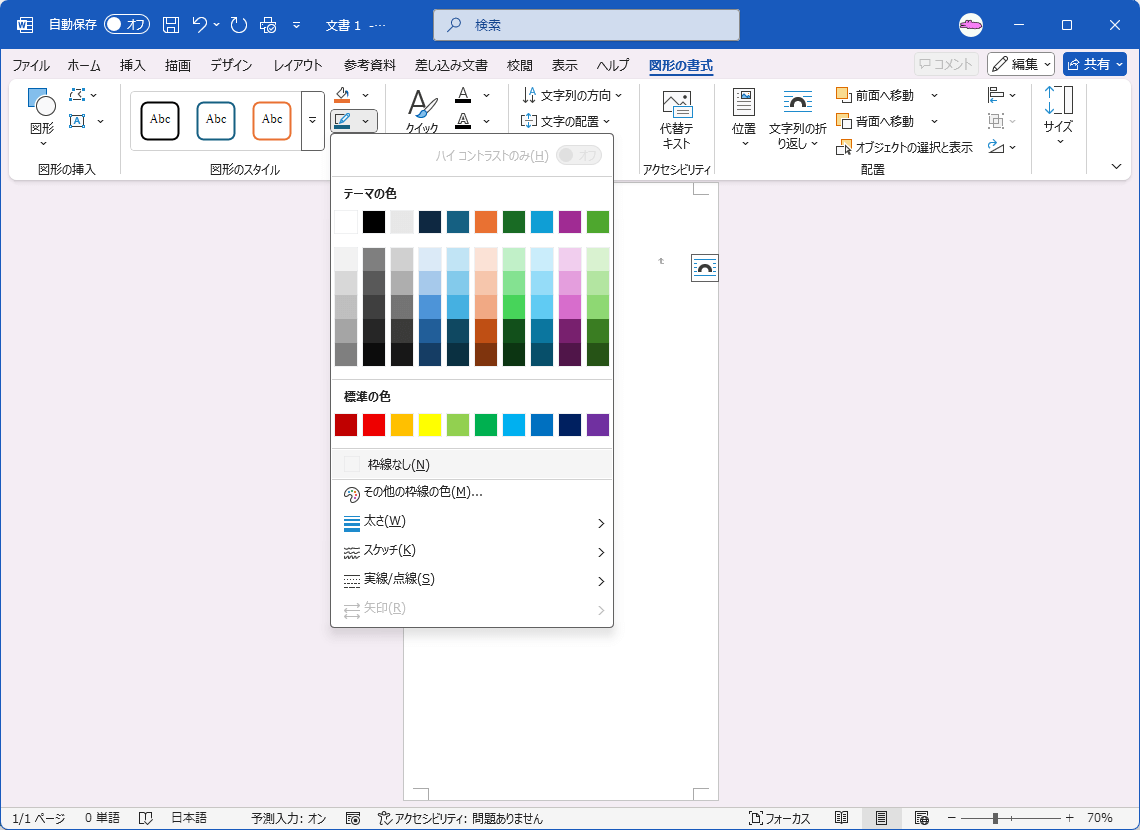
Task: Select the No Outline (枠線なし) option
Action: [398, 464]
